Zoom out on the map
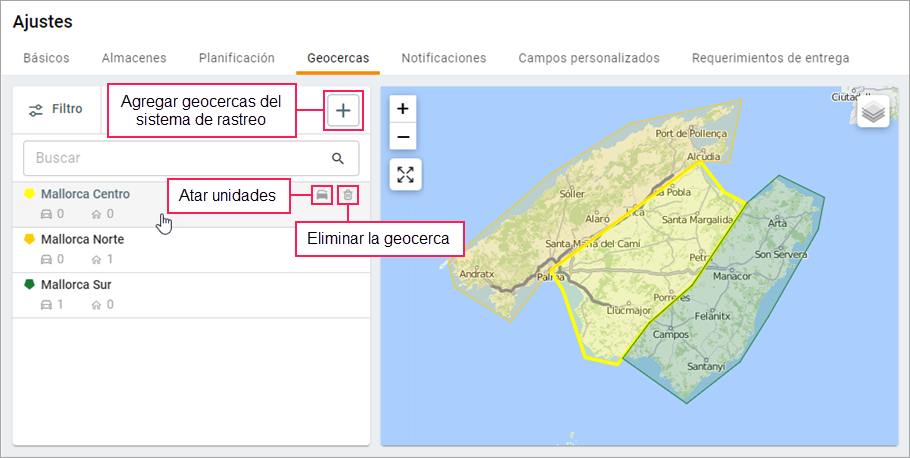 pos(403,137)
